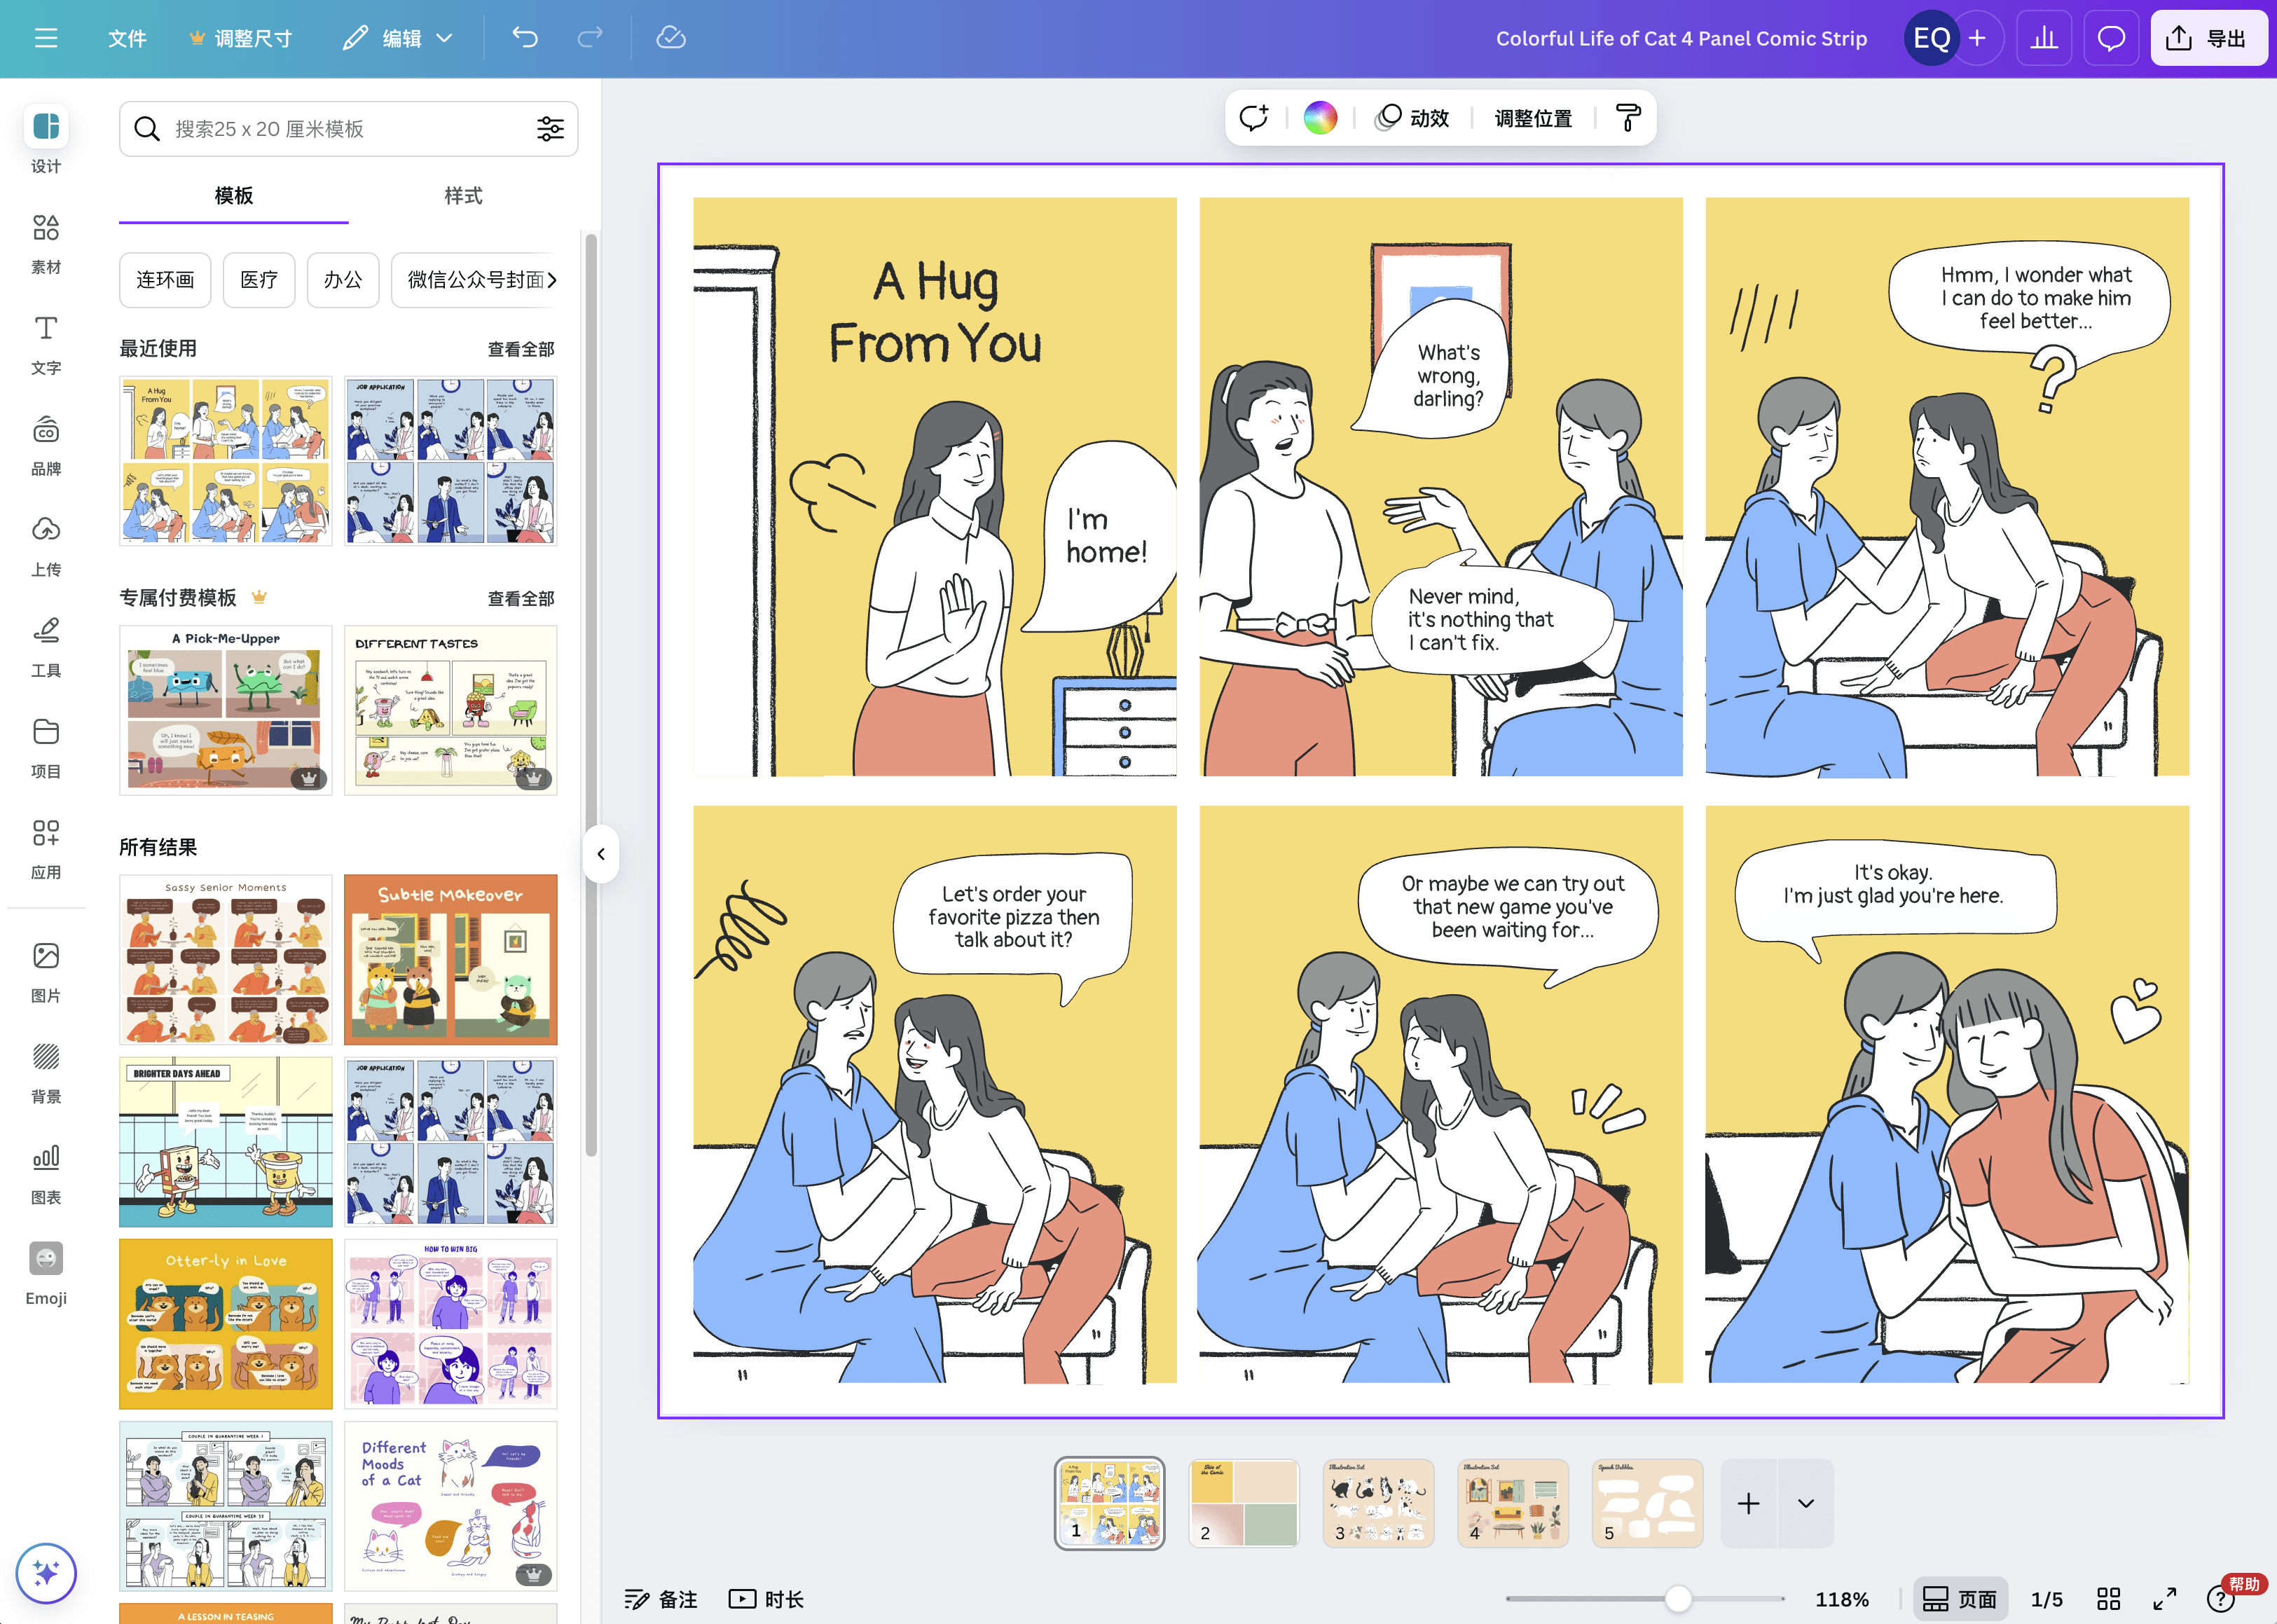Viewport: 2277px width, 1624px height.
Task: Open the chevron beside the add-page button
Action: click(x=1806, y=1503)
